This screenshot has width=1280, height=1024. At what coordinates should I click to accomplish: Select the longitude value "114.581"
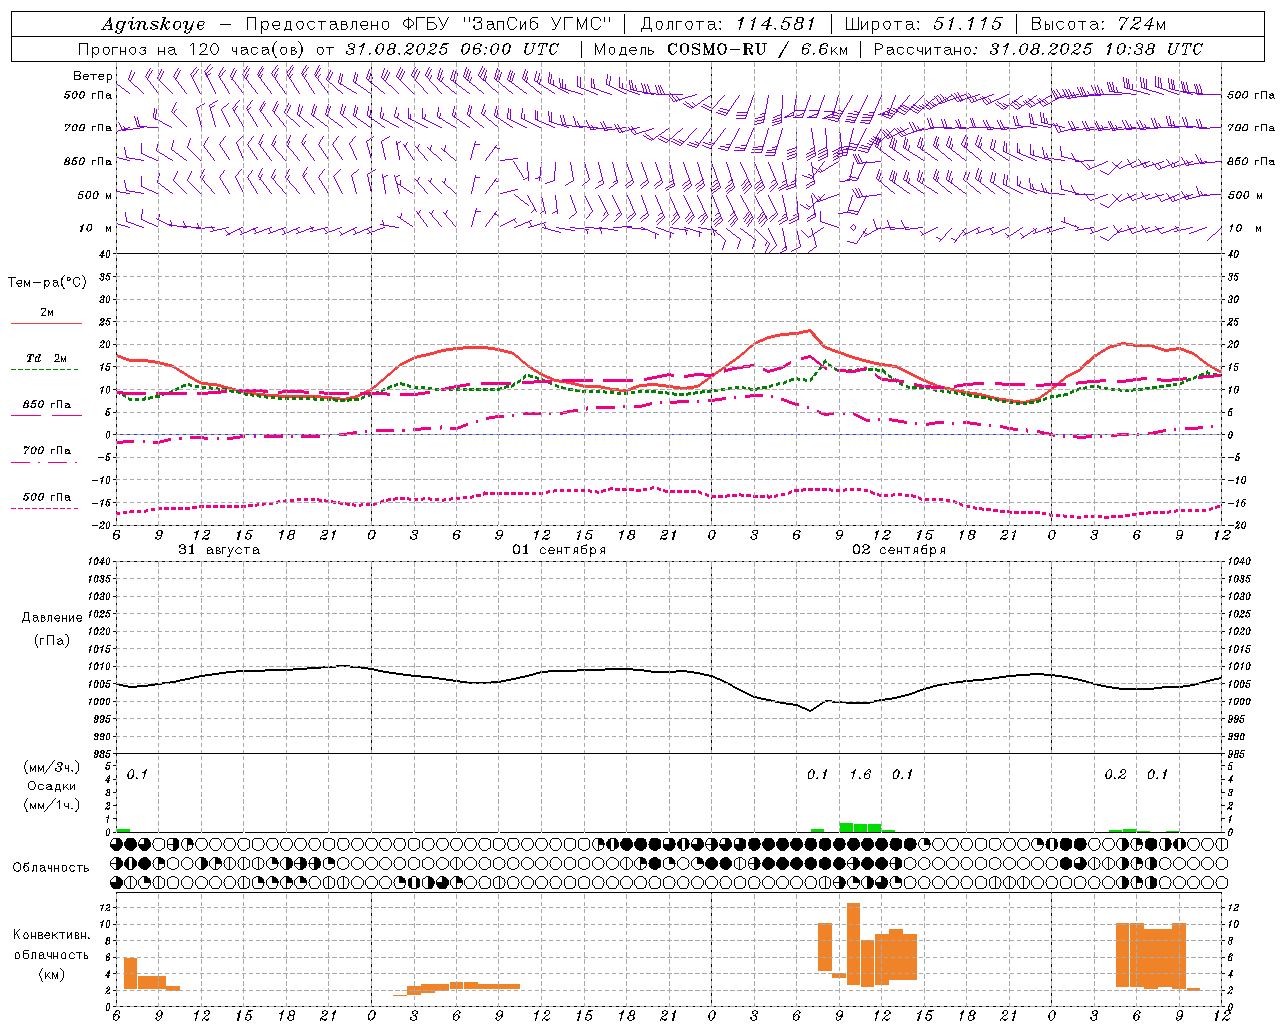point(776,24)
